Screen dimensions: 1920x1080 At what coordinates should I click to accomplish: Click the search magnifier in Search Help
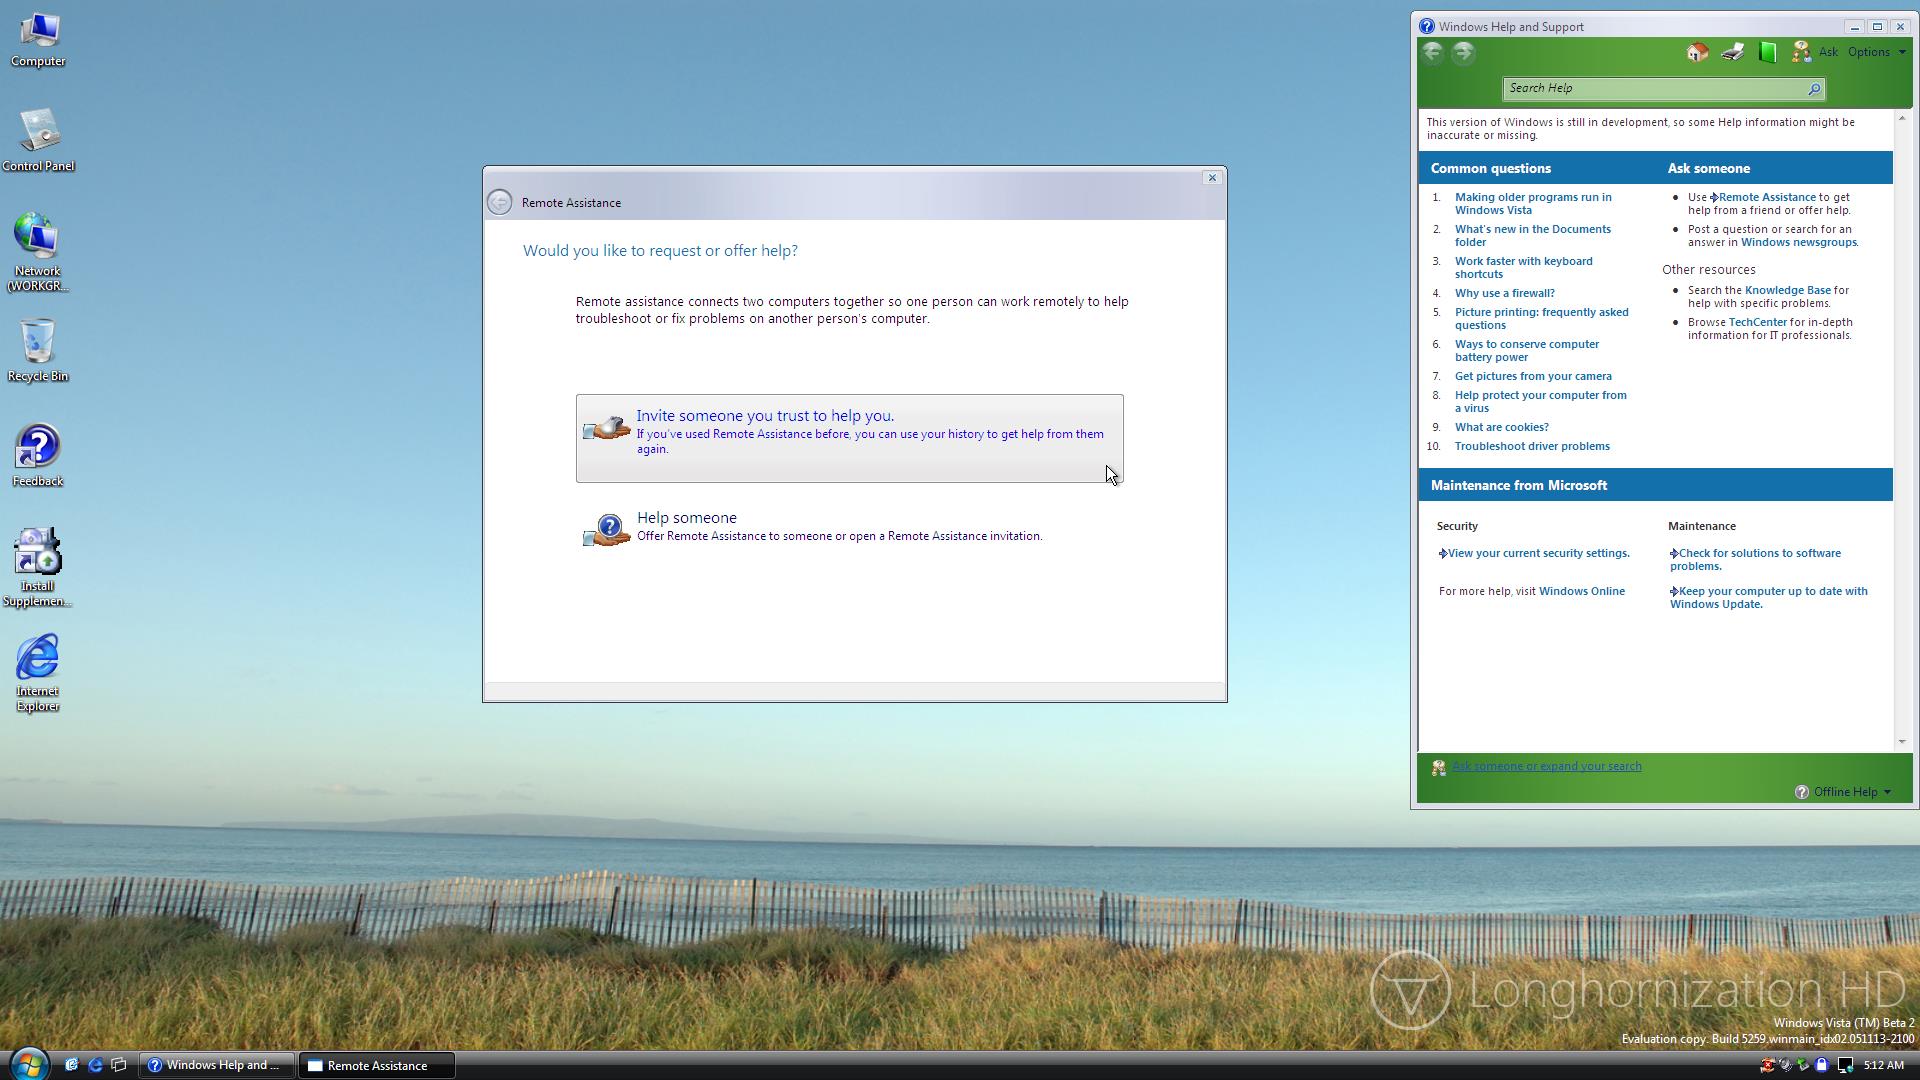click(x=1814, y=89)
